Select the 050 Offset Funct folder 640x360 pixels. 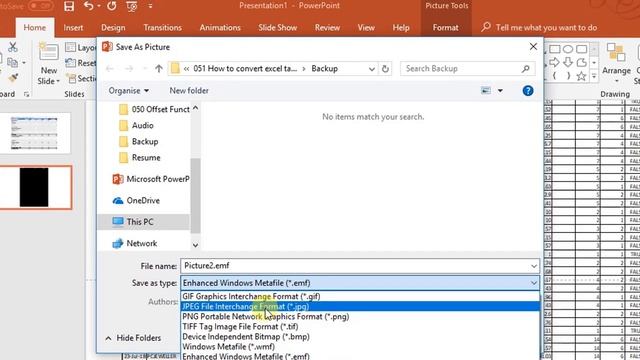click(154, 109)
